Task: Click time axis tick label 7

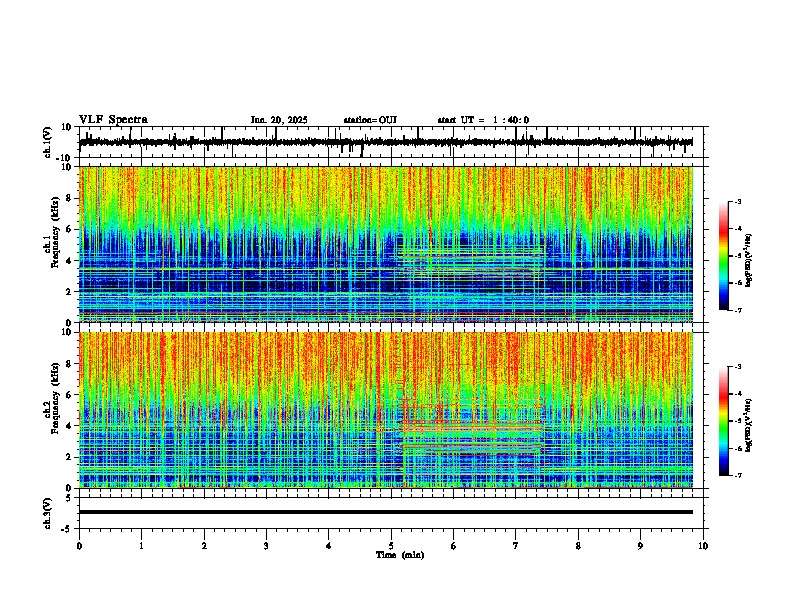Action: point(516,546)
